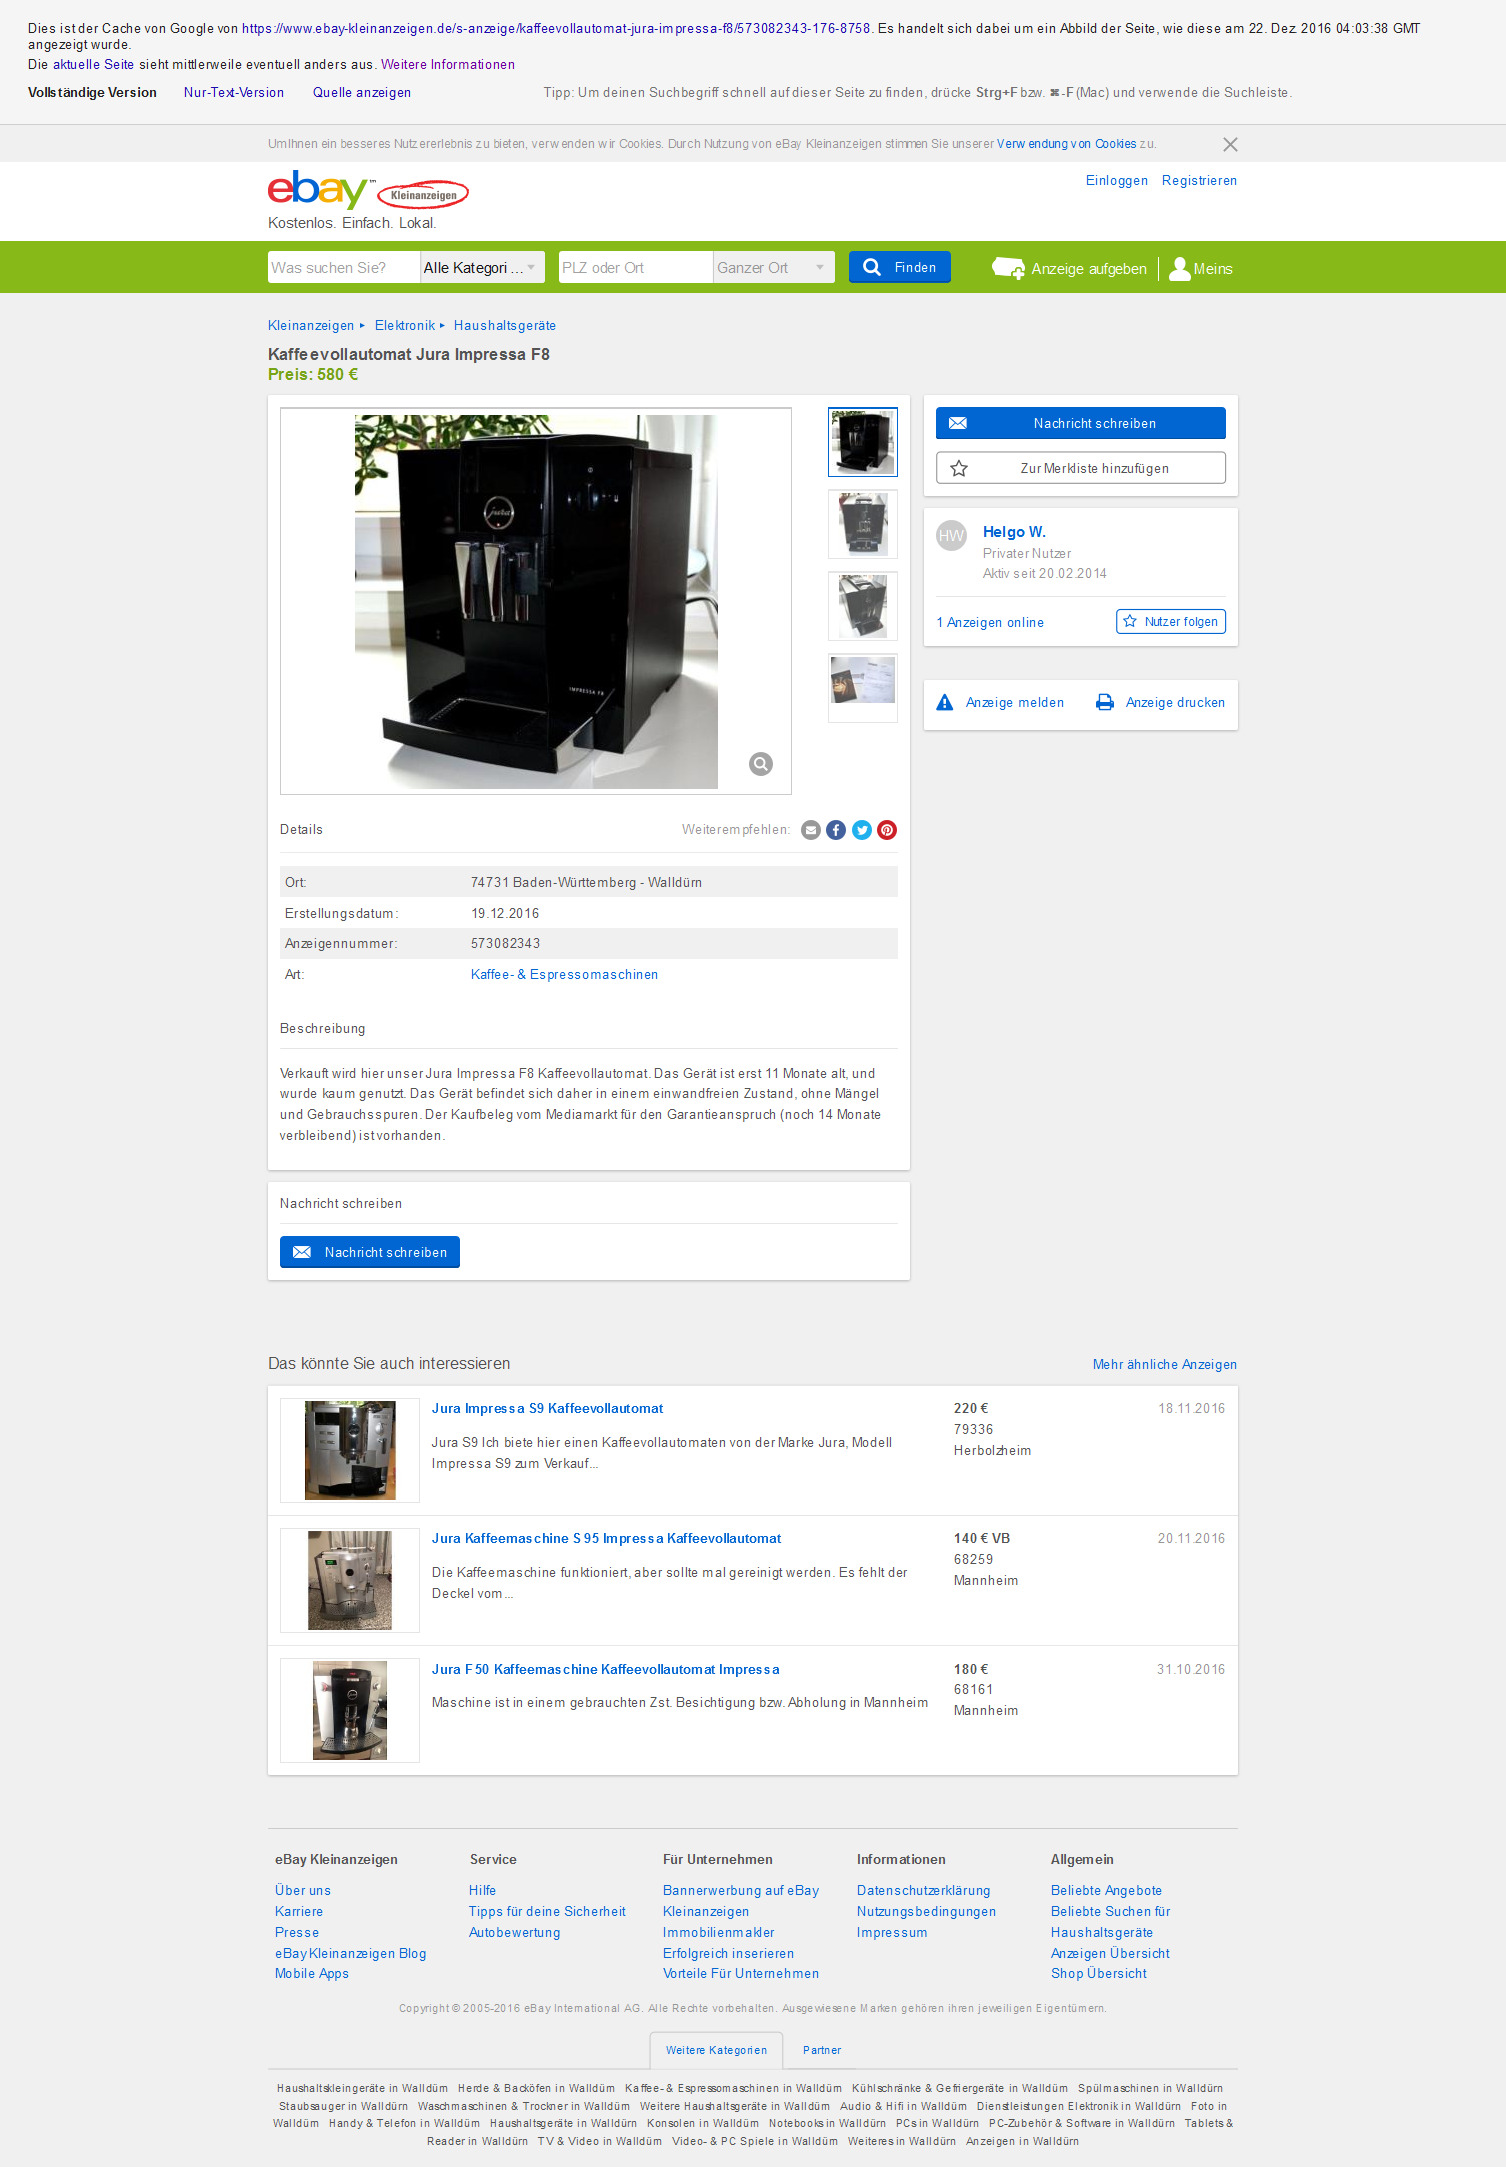Share the listing via email icon
This screenshot has width=1506, height=2167.
point(811,830)
